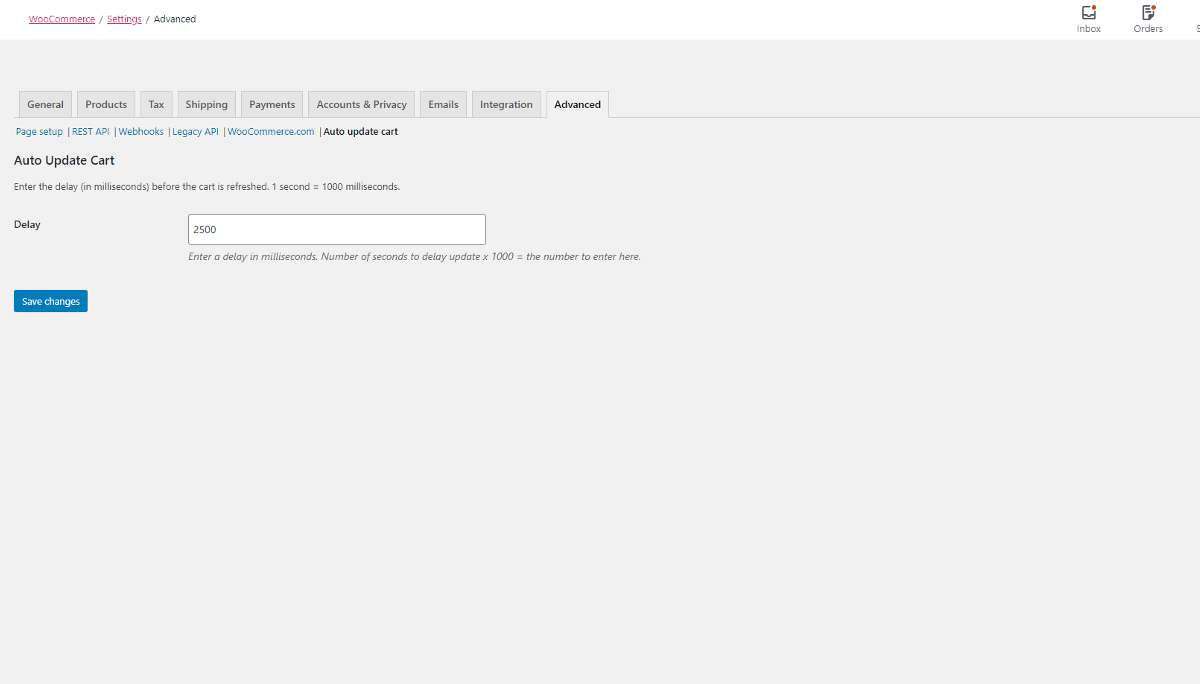Open the Webhooks section
The image size is (1200, 684).
point(141,131)
